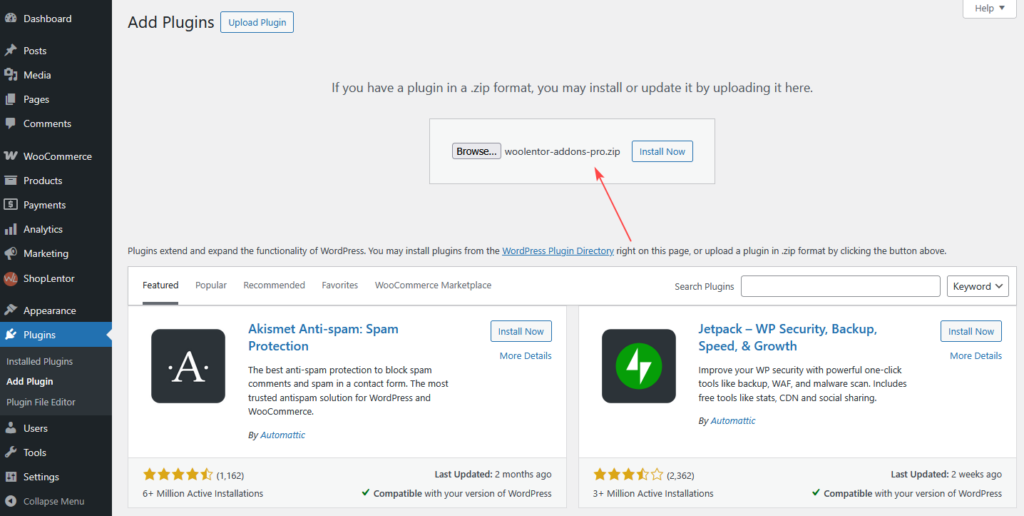Click Browse to choose a file

[x=476, y=151]
